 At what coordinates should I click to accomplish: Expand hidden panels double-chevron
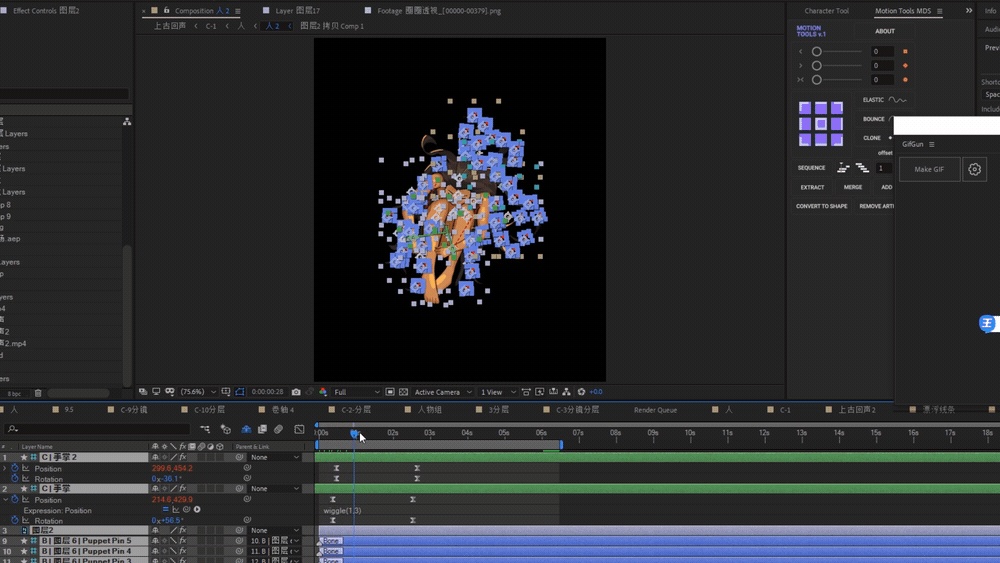[969, 10]
